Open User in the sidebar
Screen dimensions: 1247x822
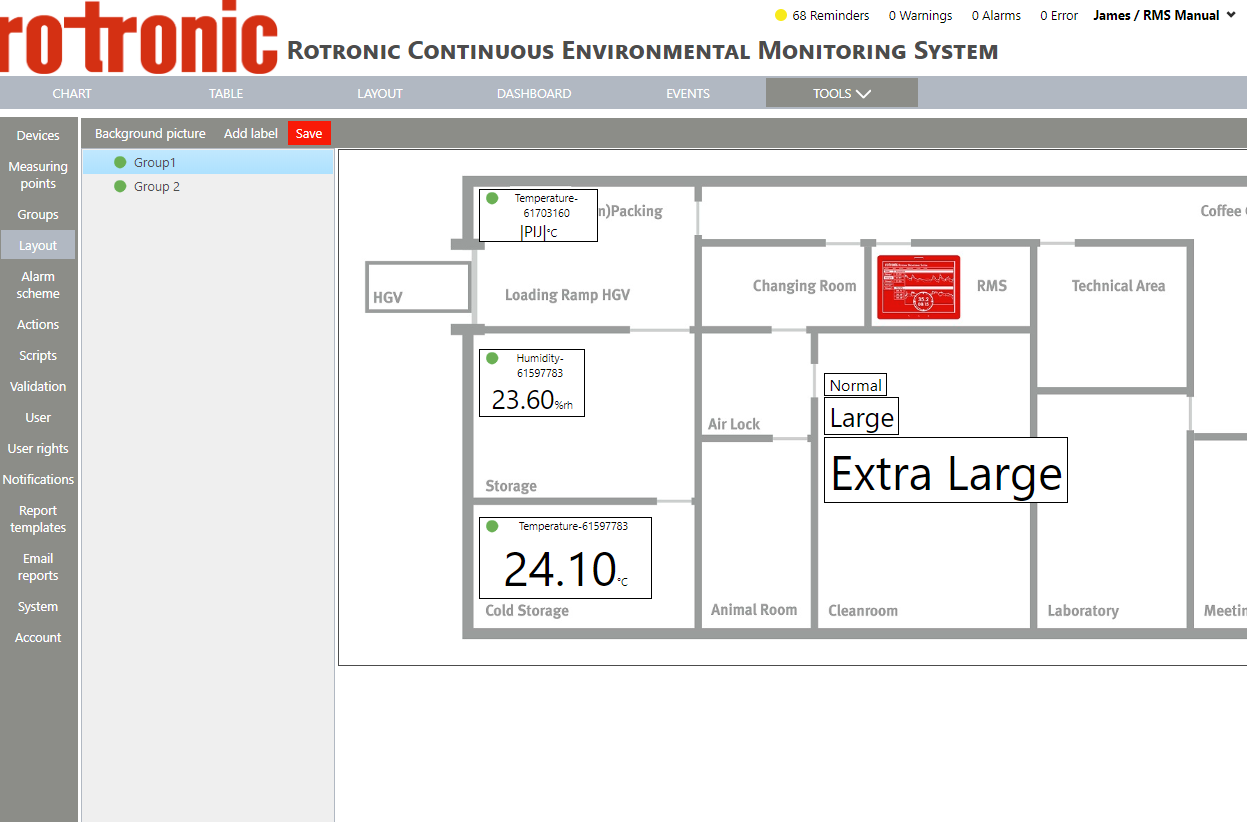coord(38,417)
